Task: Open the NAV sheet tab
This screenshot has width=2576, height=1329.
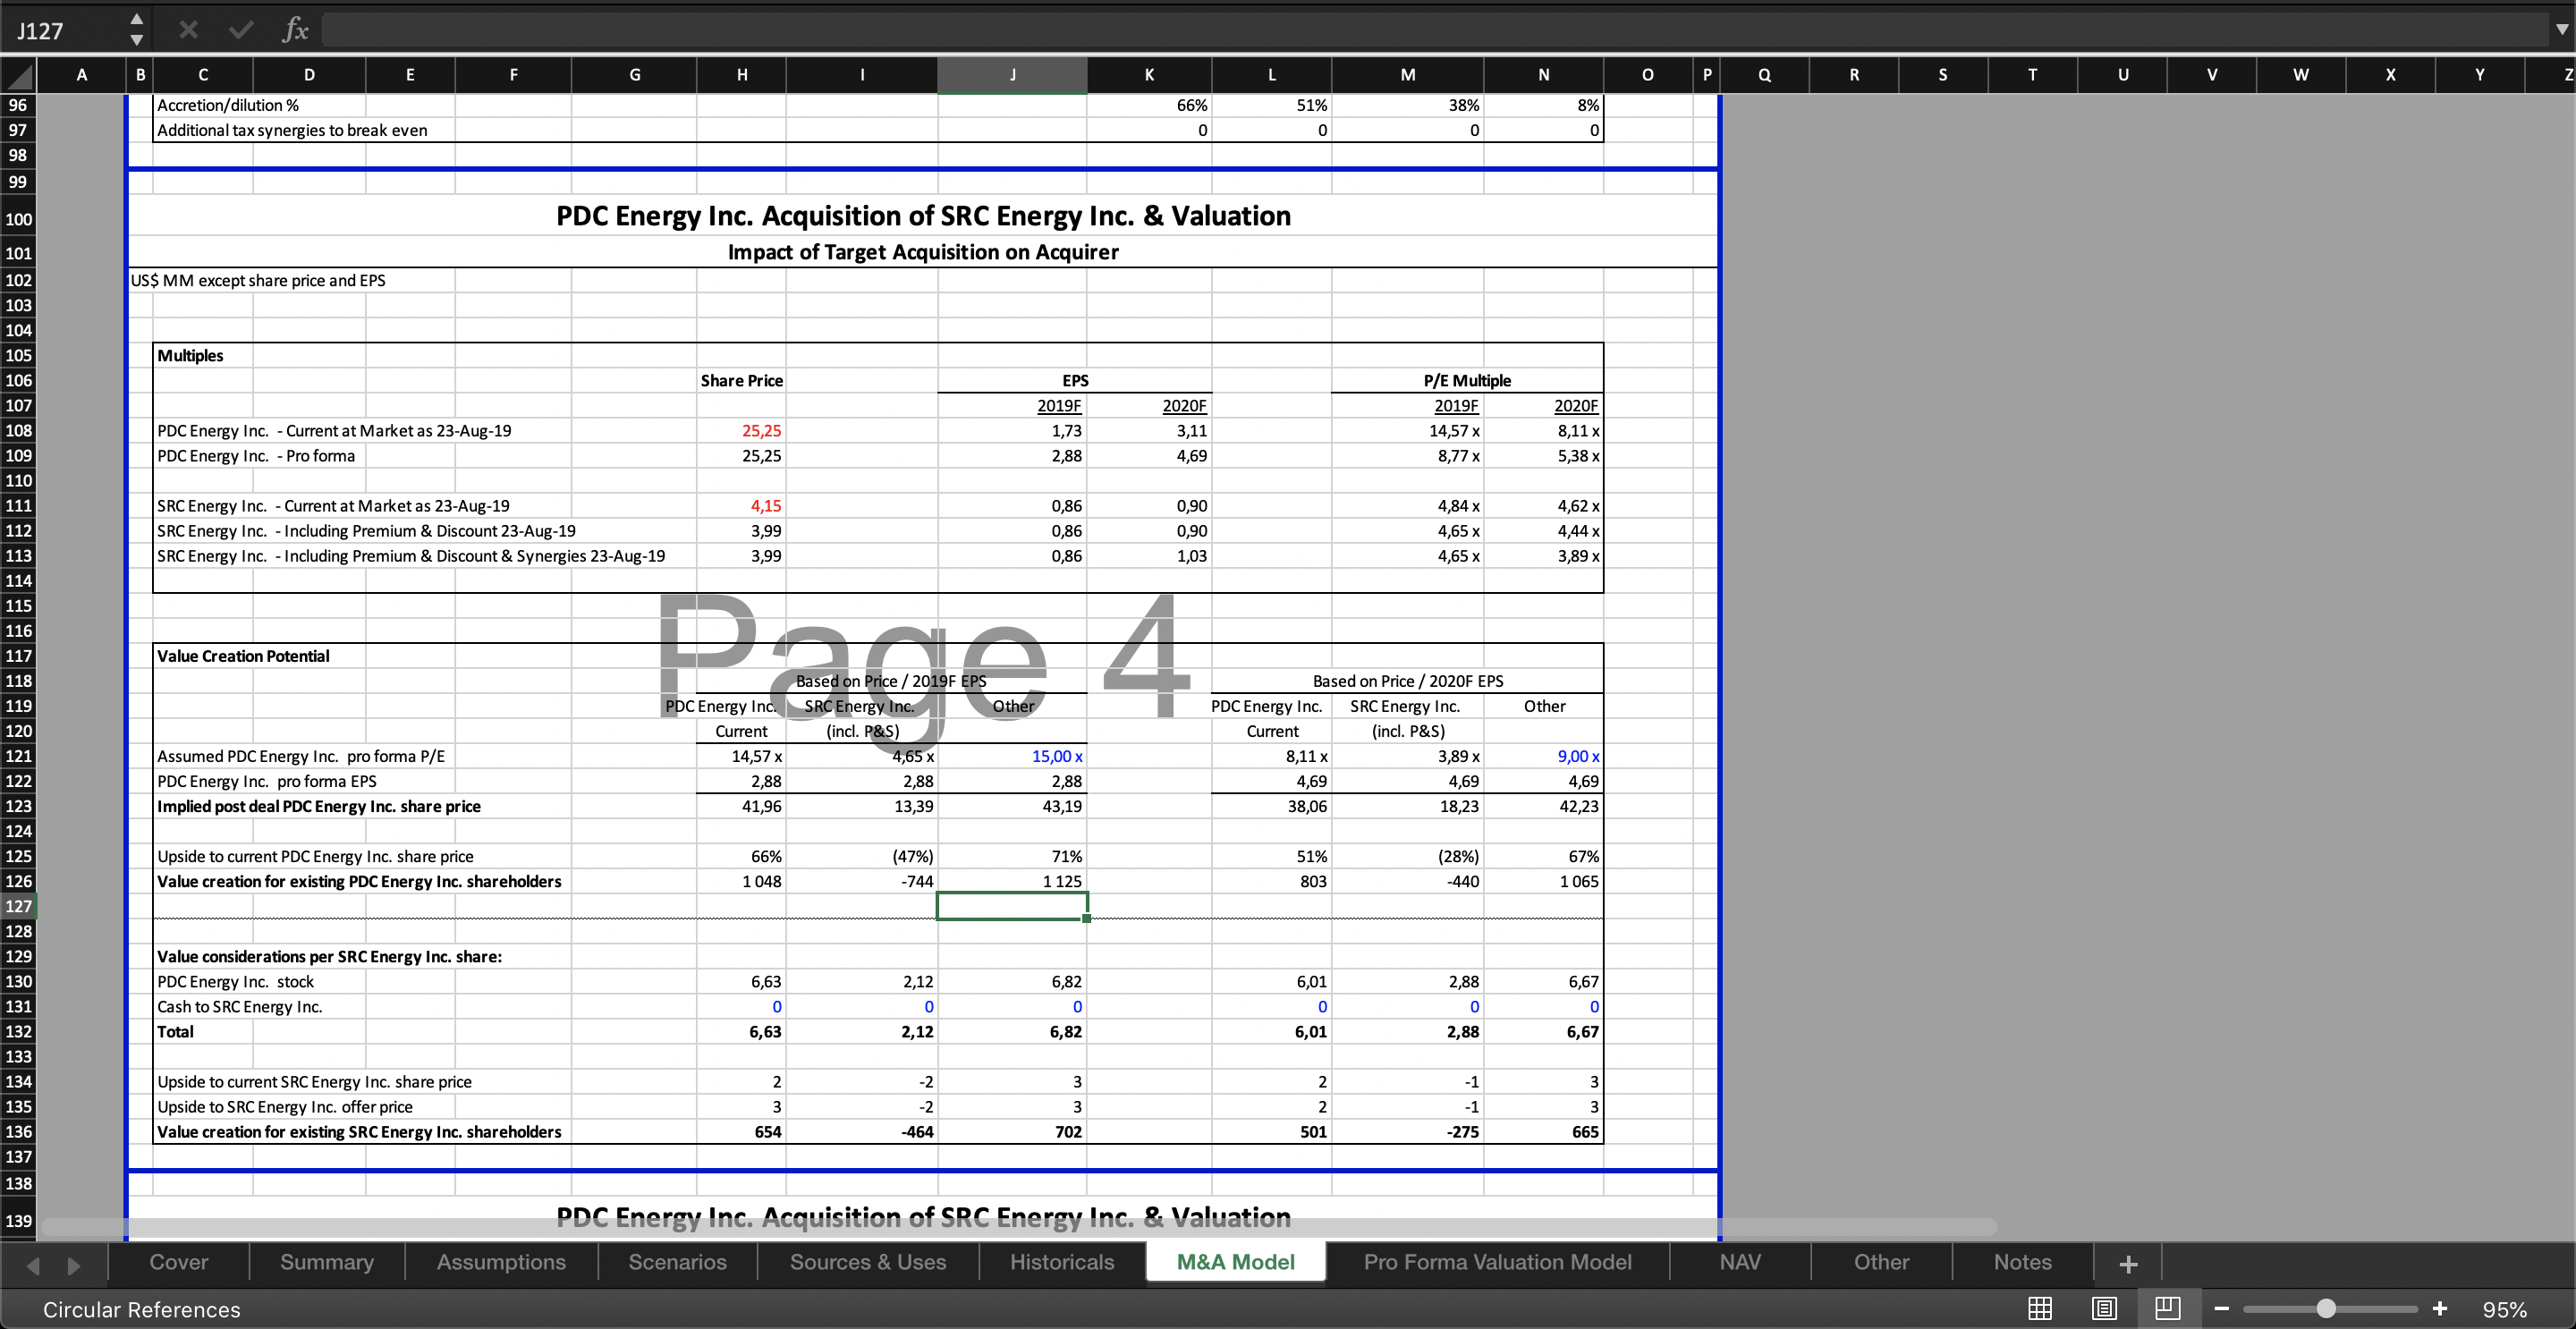Action: tap(1740, 1262)
